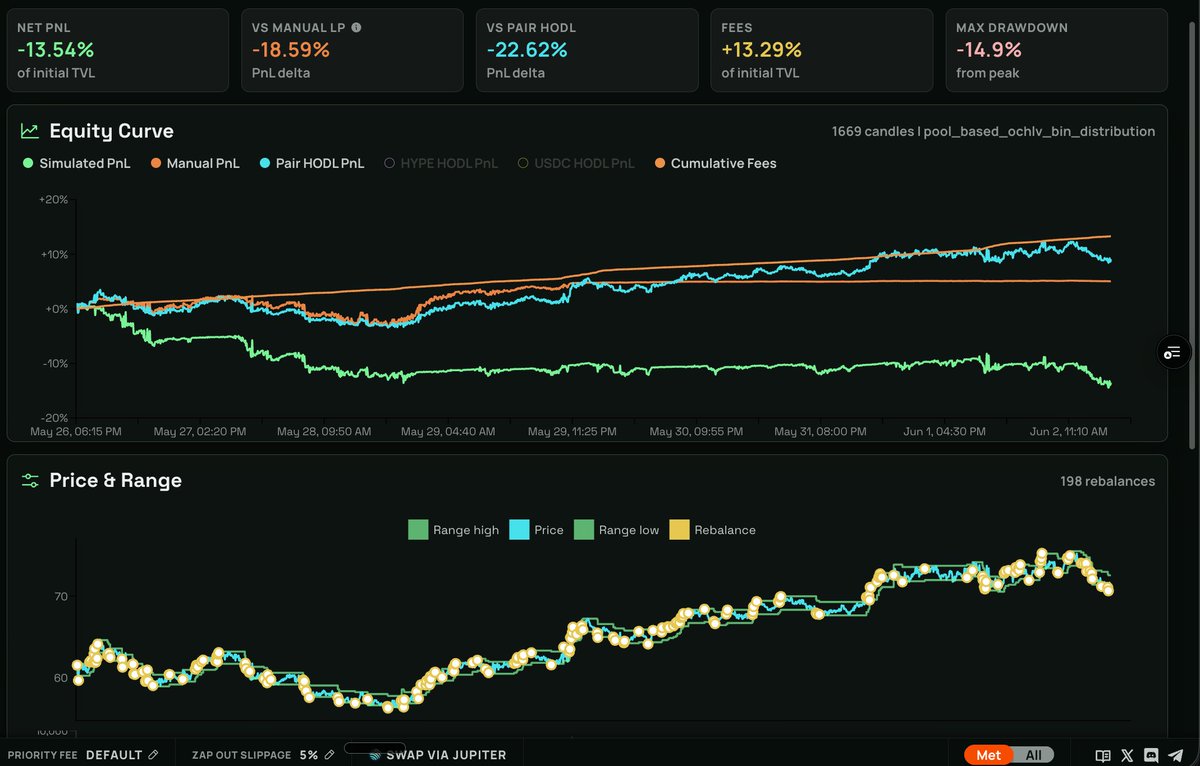Click the DEFAULT priority fee value
Image resolution: width=1200 pixels, height=766 pixels.
point(114,755)
